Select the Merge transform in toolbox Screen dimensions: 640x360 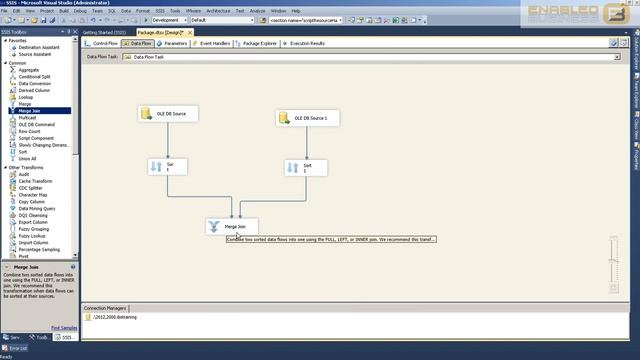[24, 104]
